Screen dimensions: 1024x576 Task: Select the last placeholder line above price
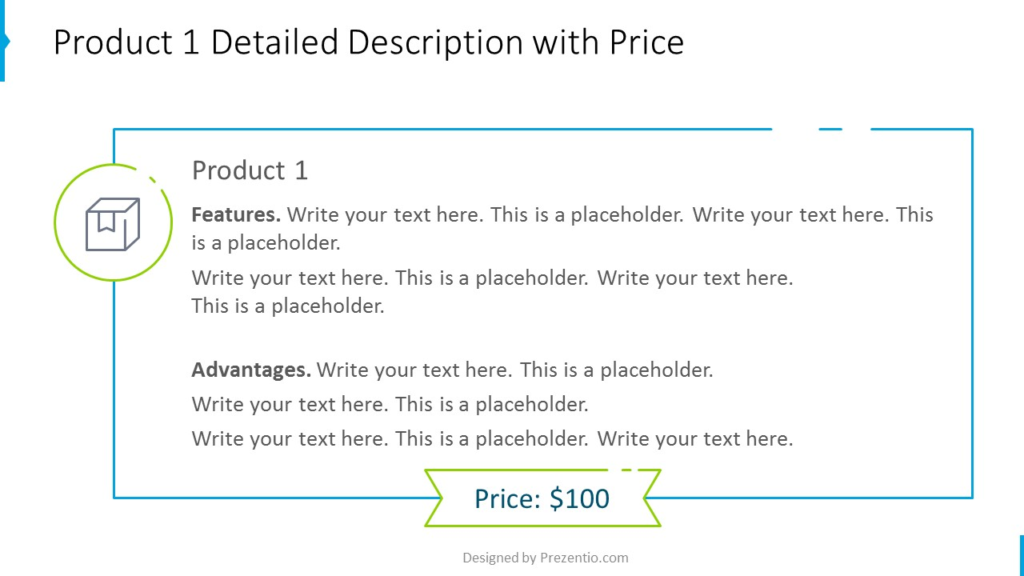pos(492,439)
